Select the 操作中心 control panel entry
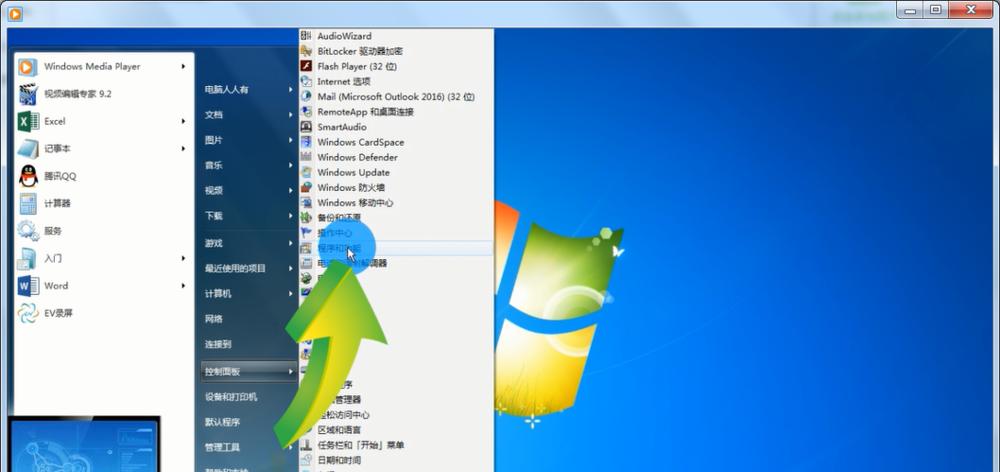 coord(396,233)
